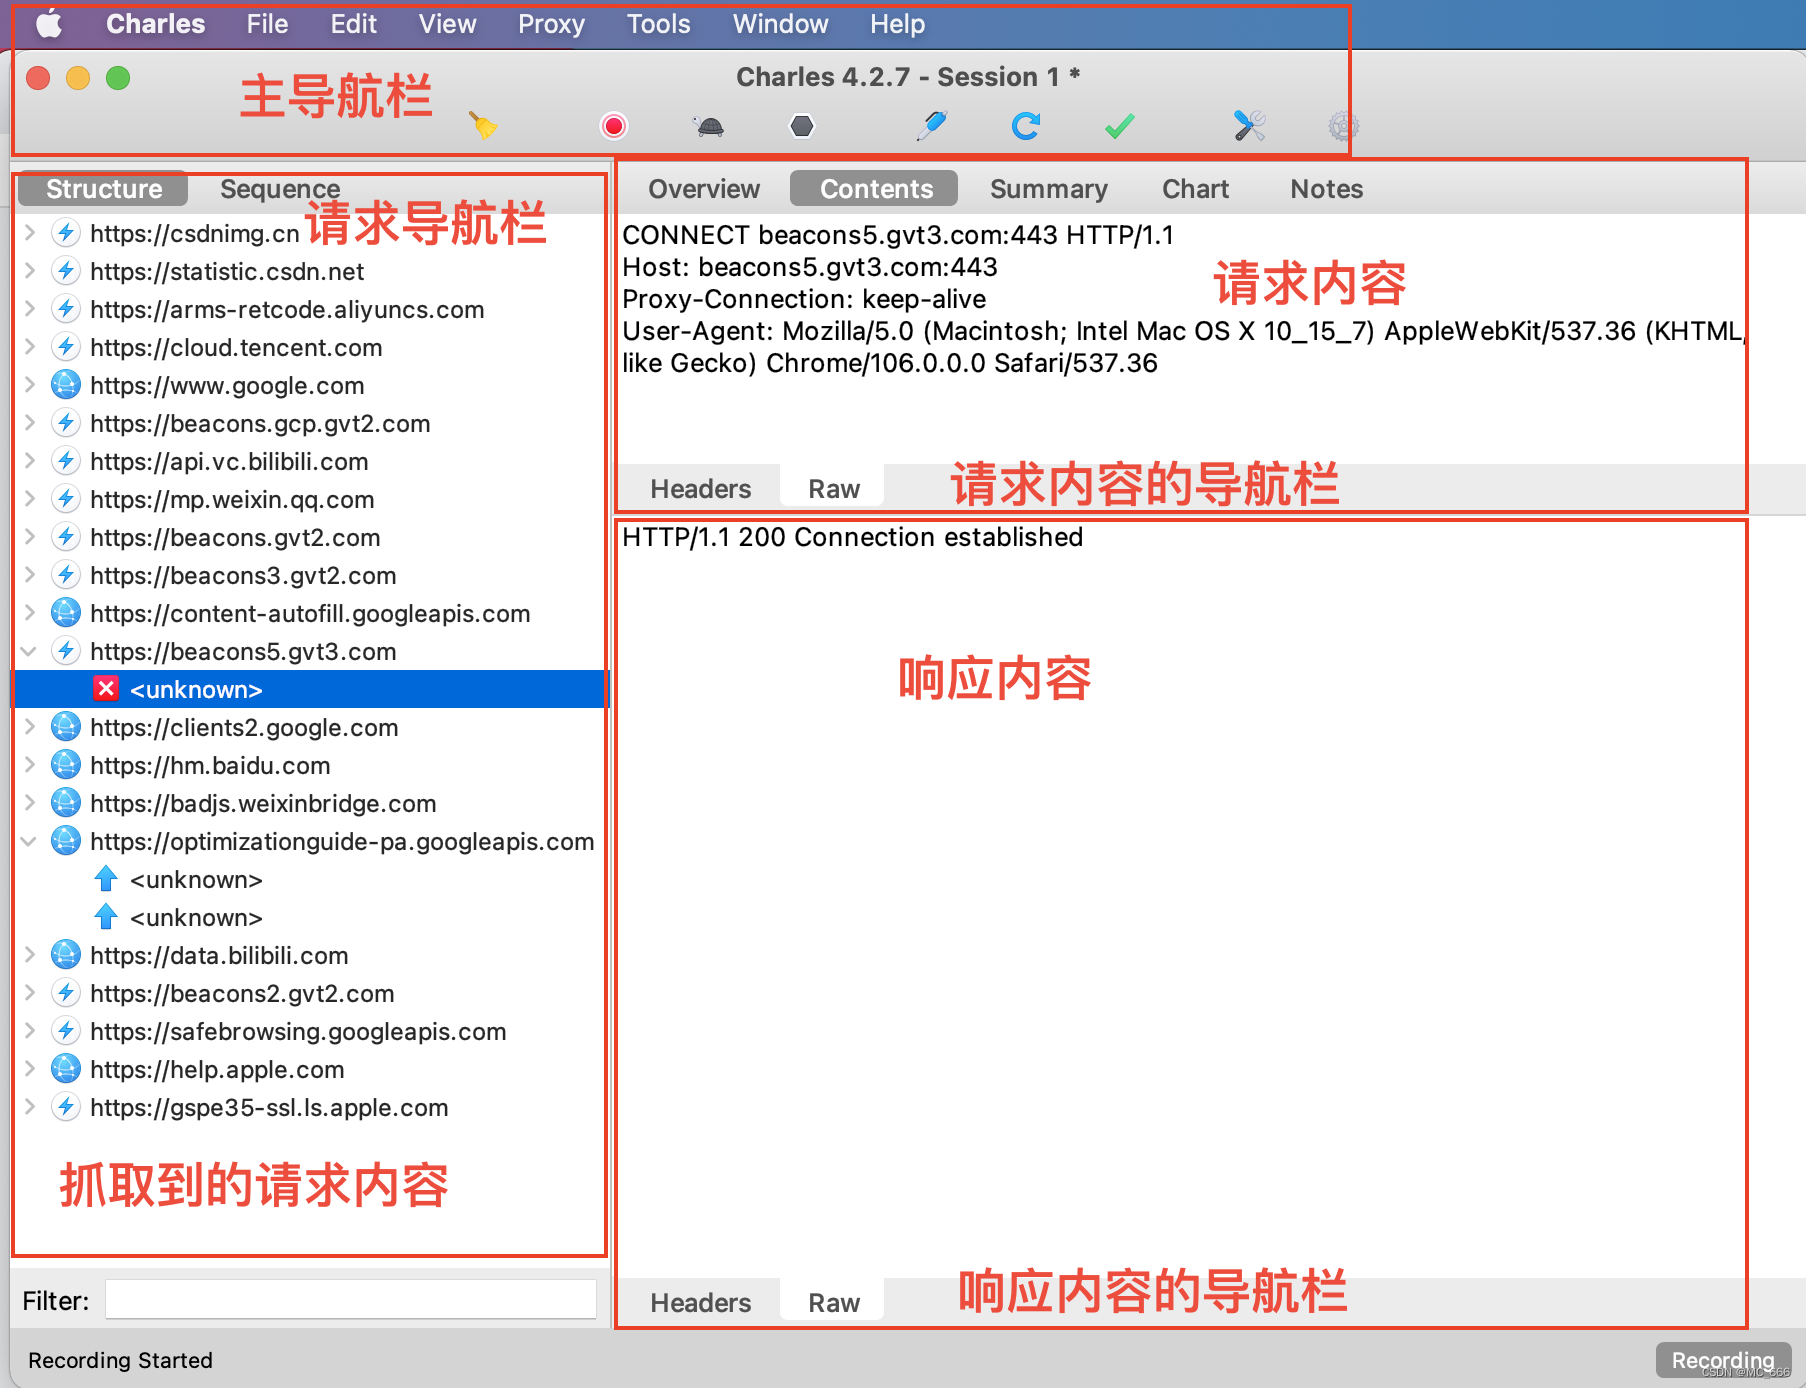This screenshot has height=1388, width=1806.
Task: Click the red X icon on selected unknown row
Action: 106,689
